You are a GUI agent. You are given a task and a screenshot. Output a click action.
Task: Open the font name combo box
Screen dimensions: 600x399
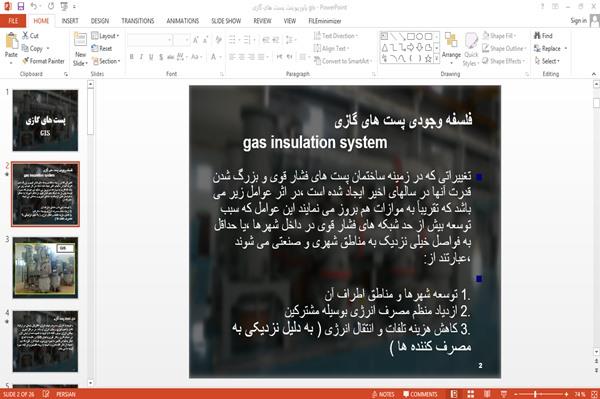tap(150, 39)
